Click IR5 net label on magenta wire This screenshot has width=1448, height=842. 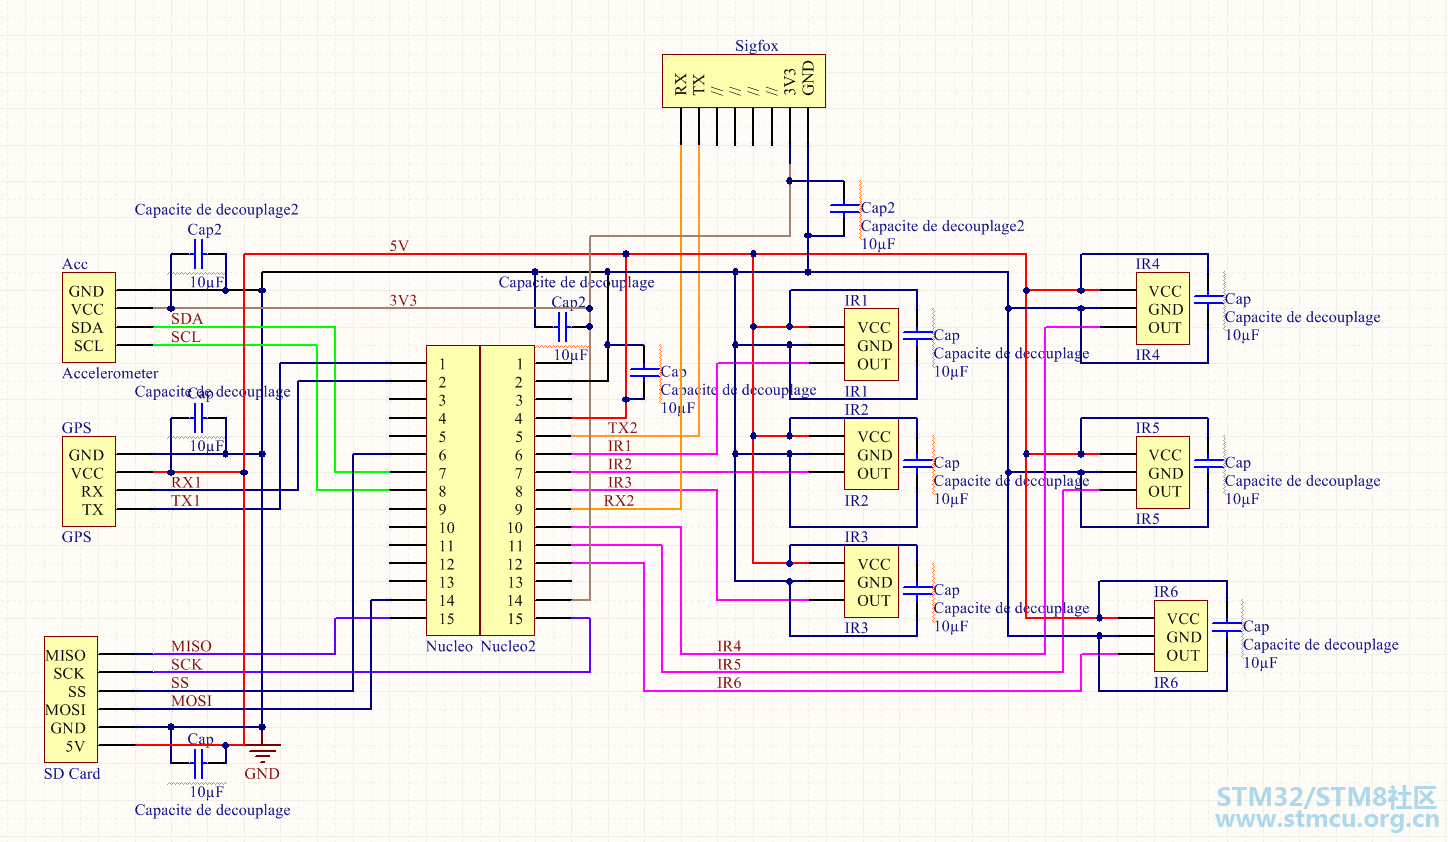click(729, 665)
